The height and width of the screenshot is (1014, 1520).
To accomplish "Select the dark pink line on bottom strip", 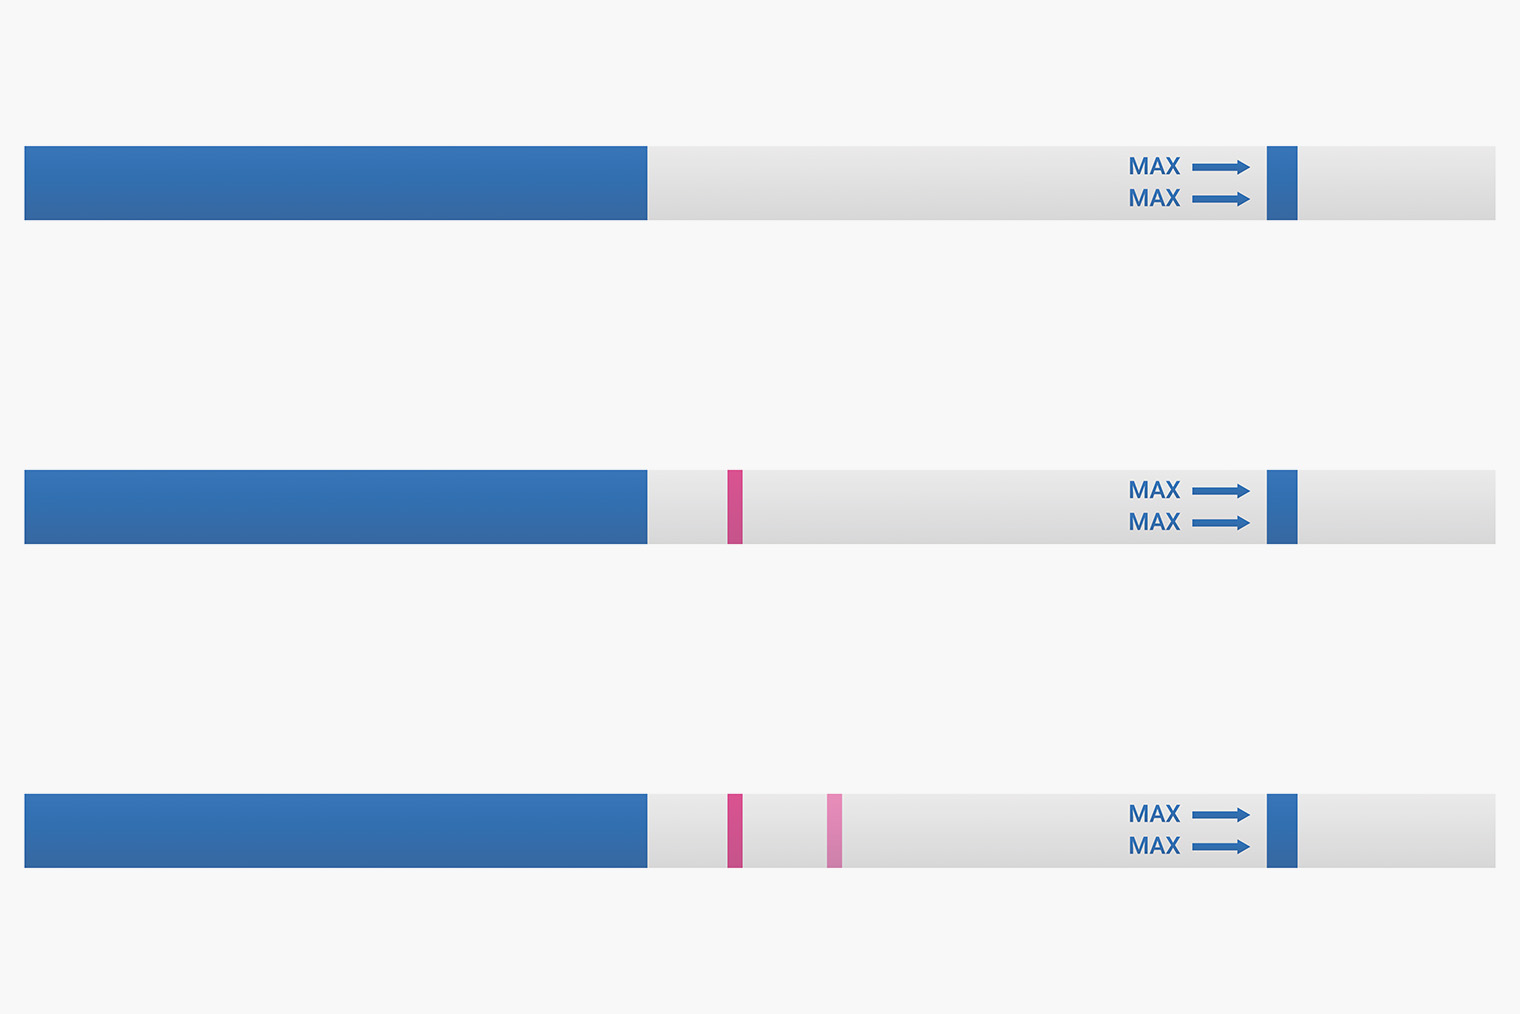I will tap(735, 831).
